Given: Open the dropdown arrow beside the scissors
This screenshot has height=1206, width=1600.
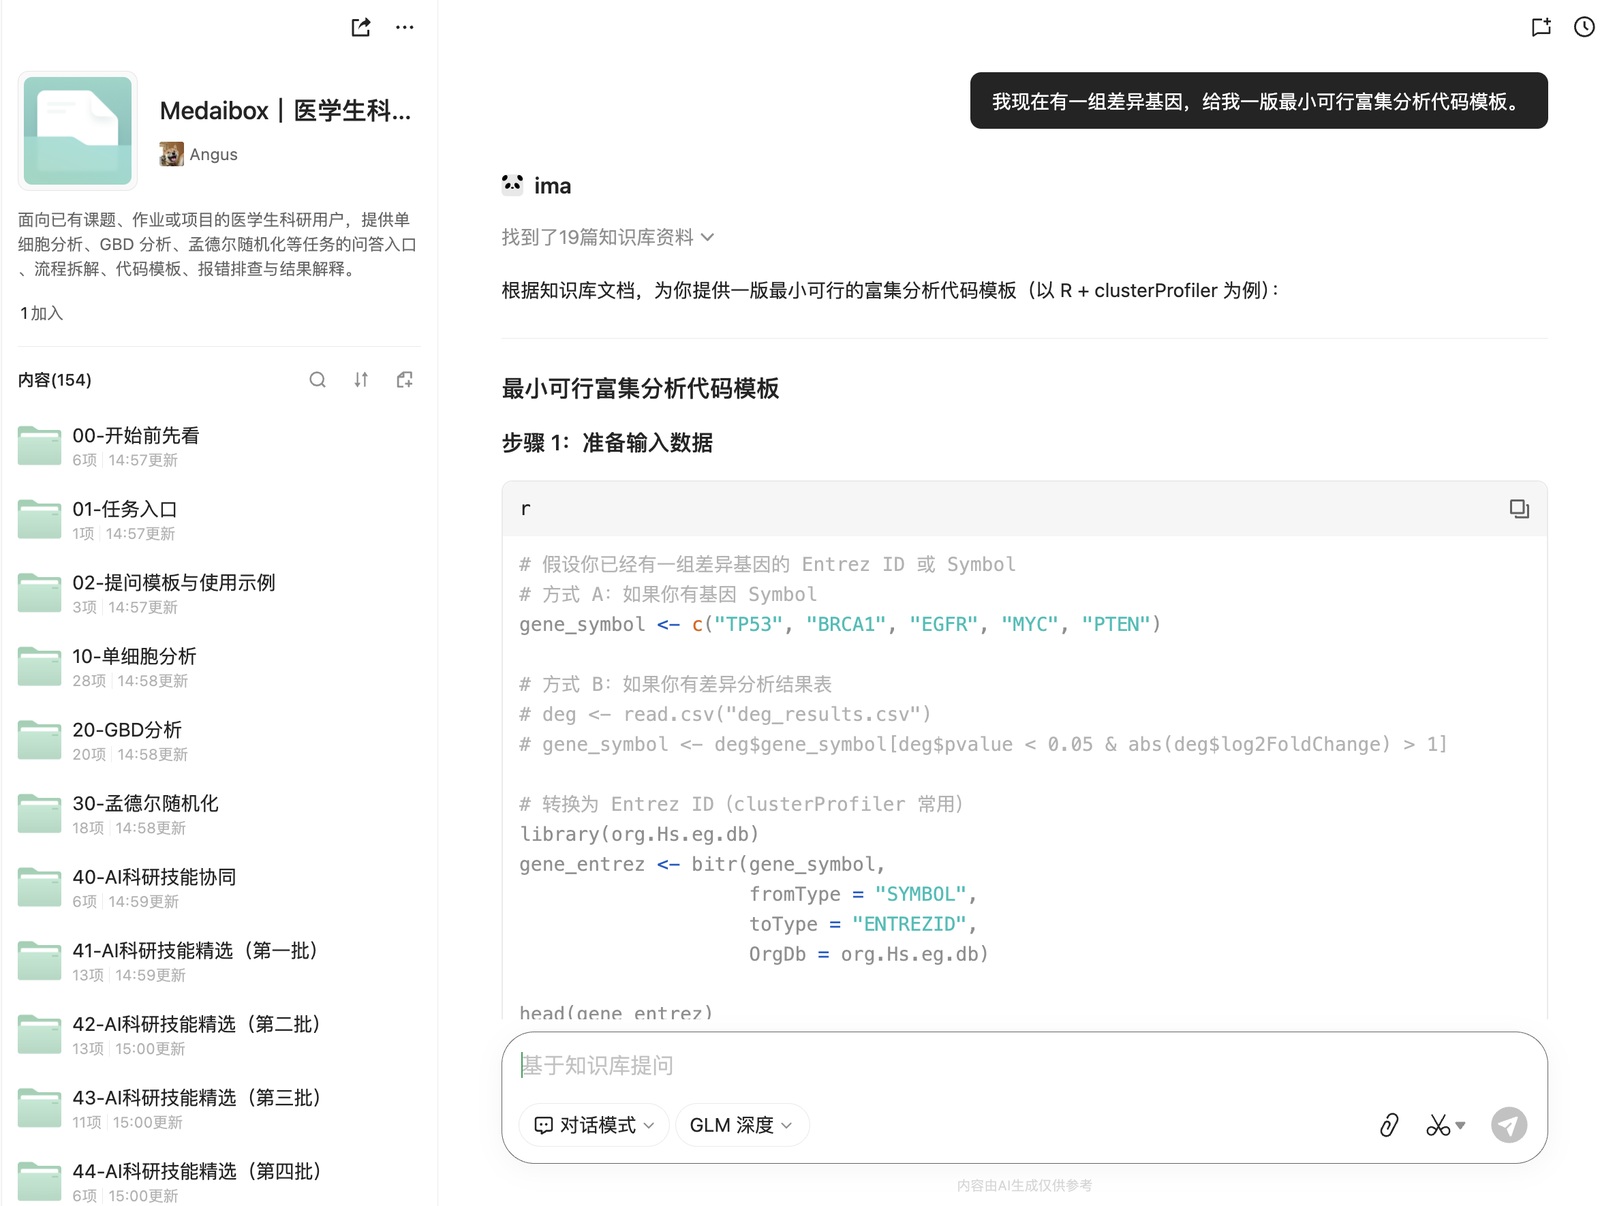Looking at the screenshot, I should click(1460, 1126).
